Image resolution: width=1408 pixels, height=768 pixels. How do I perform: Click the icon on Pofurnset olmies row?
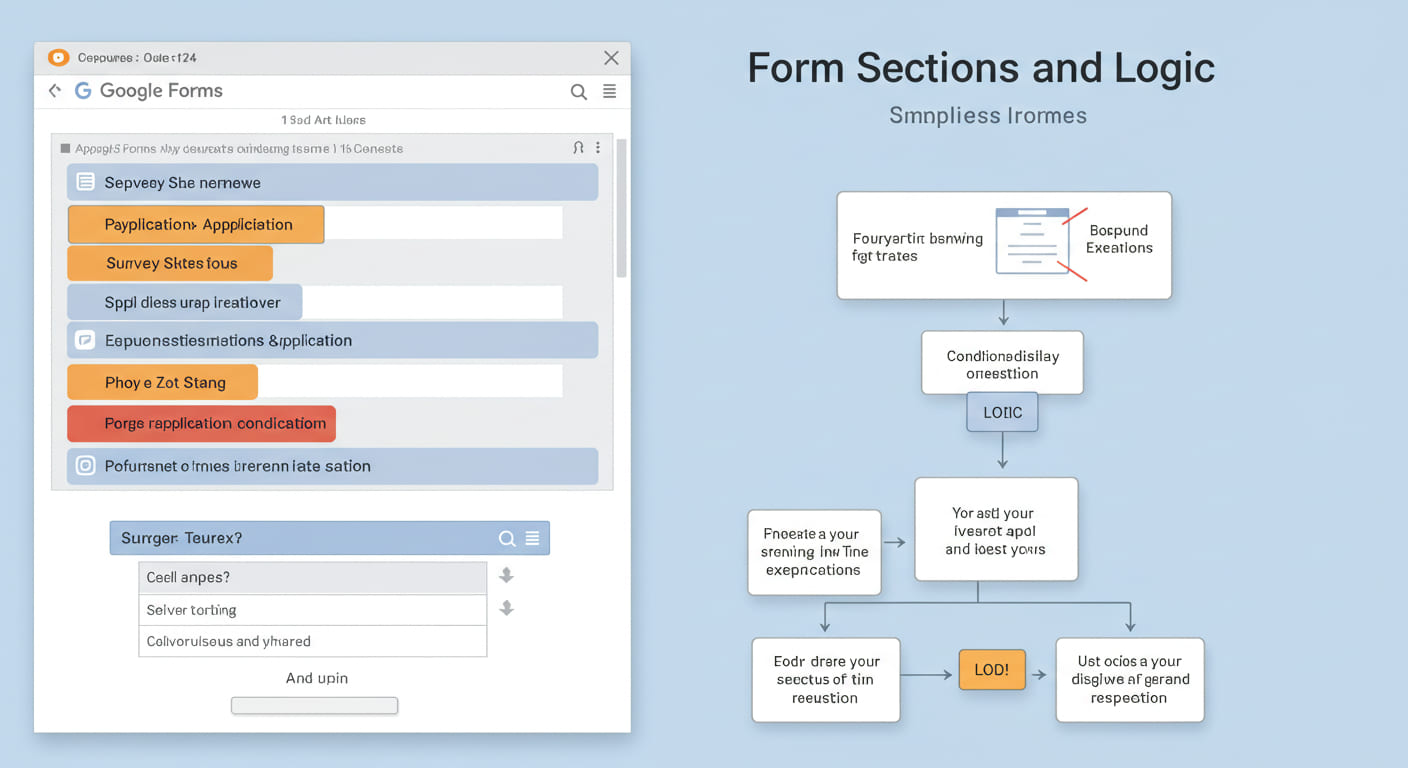click(86, 466)
